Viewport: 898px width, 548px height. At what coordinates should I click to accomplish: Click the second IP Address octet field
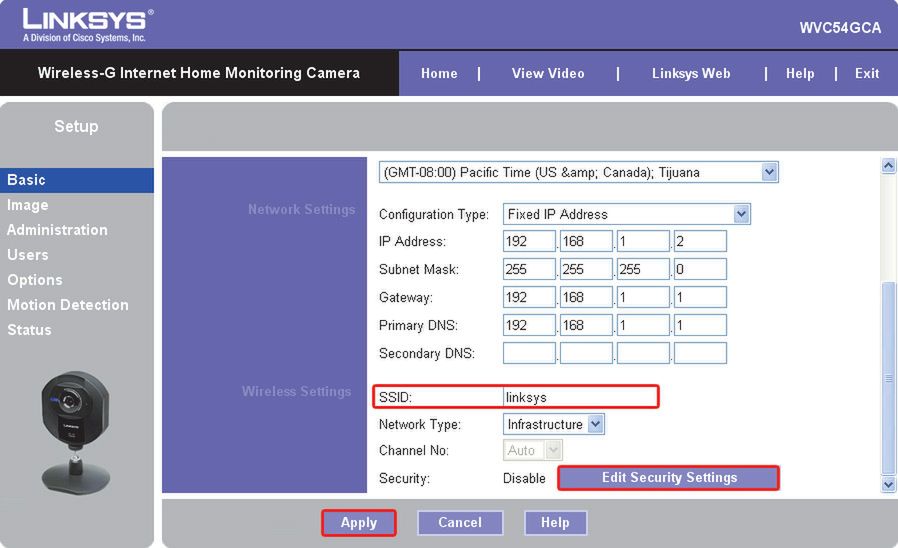tap(586, 241)
